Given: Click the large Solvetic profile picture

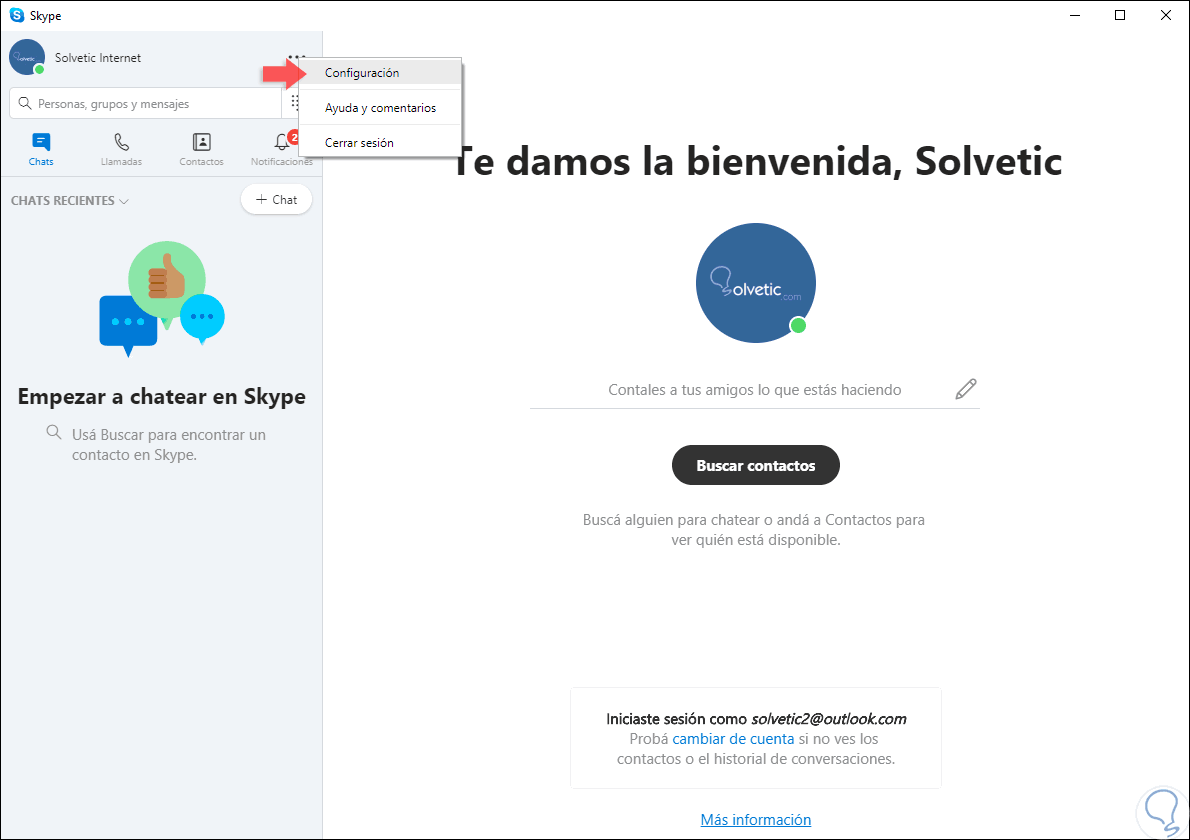Looking at the screenshot, I should 755,283.
